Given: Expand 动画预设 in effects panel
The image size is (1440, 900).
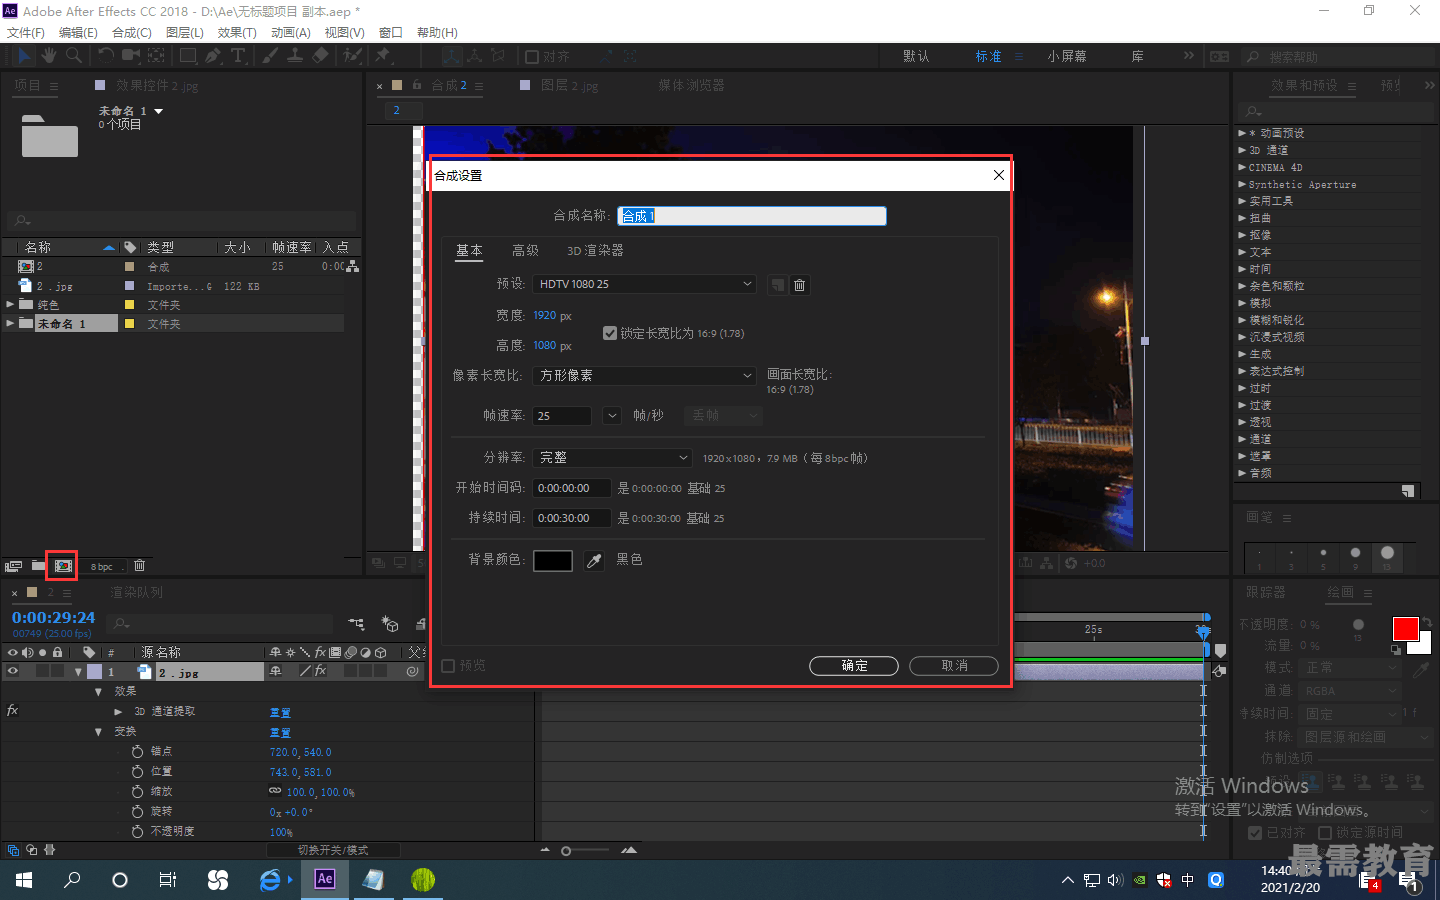Looking at the screenshot, I should pos(1242,133).
